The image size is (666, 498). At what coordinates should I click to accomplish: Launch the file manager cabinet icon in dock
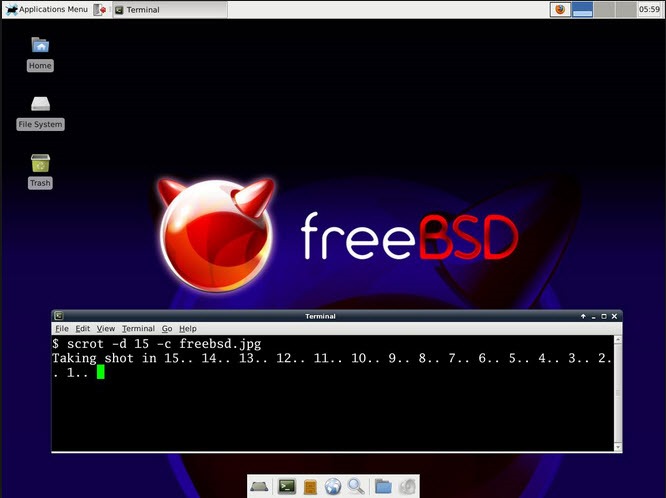pyautogui.click(x=310, y=487)
